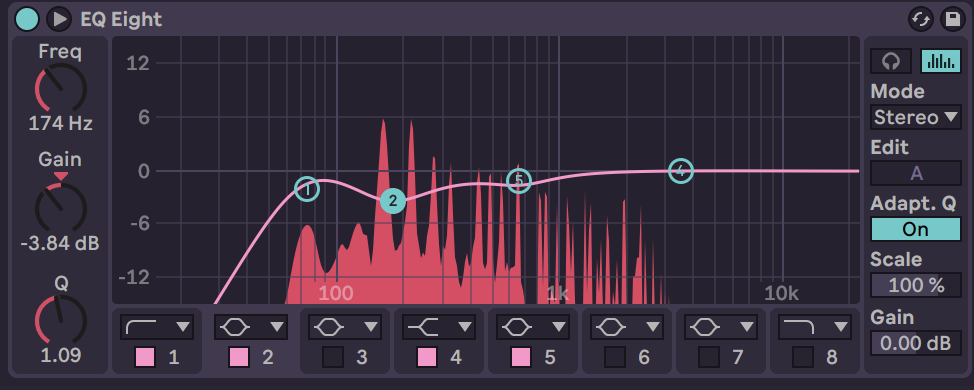Toggle the spectrum analyzer display button
Screen dimensions: 974x390
[940, 61]
